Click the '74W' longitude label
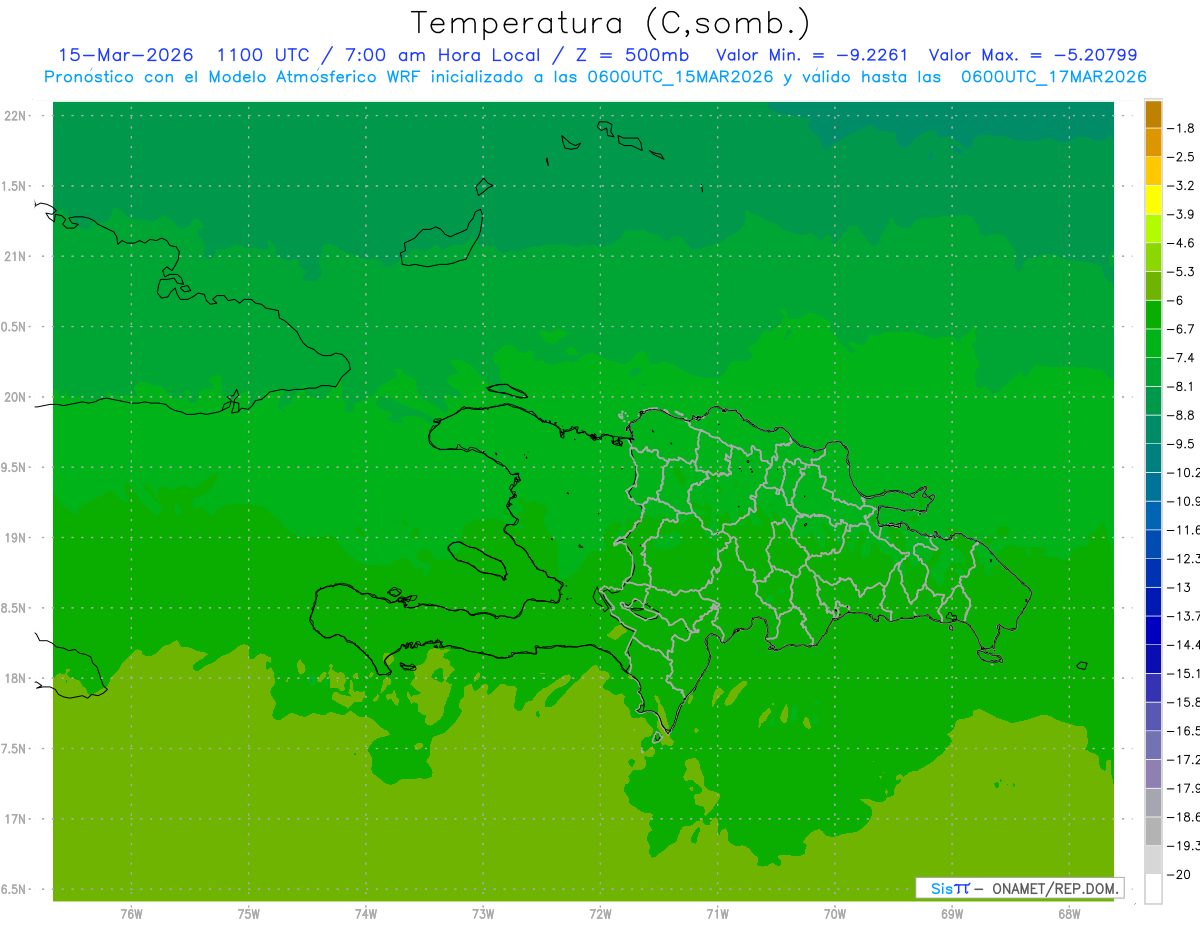 tap(365, 914)
